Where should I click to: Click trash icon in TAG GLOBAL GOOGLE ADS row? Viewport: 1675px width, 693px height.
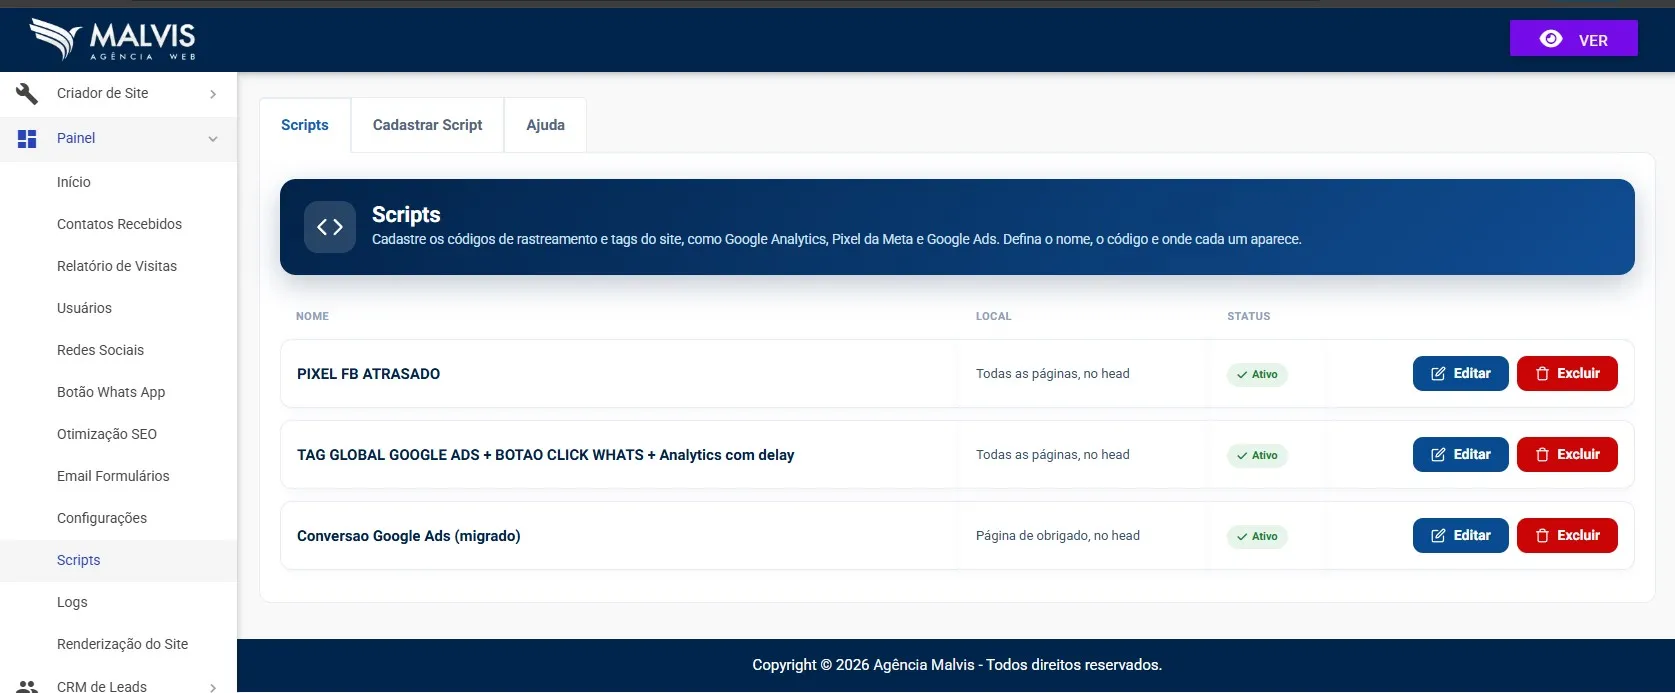click(1542, 455)
